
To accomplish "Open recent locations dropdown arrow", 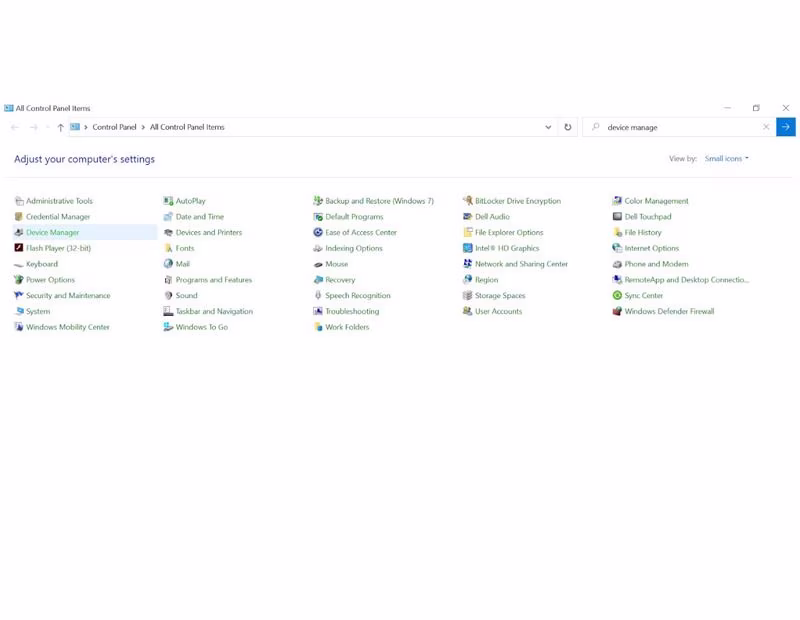I will click(x=47, y=128).
